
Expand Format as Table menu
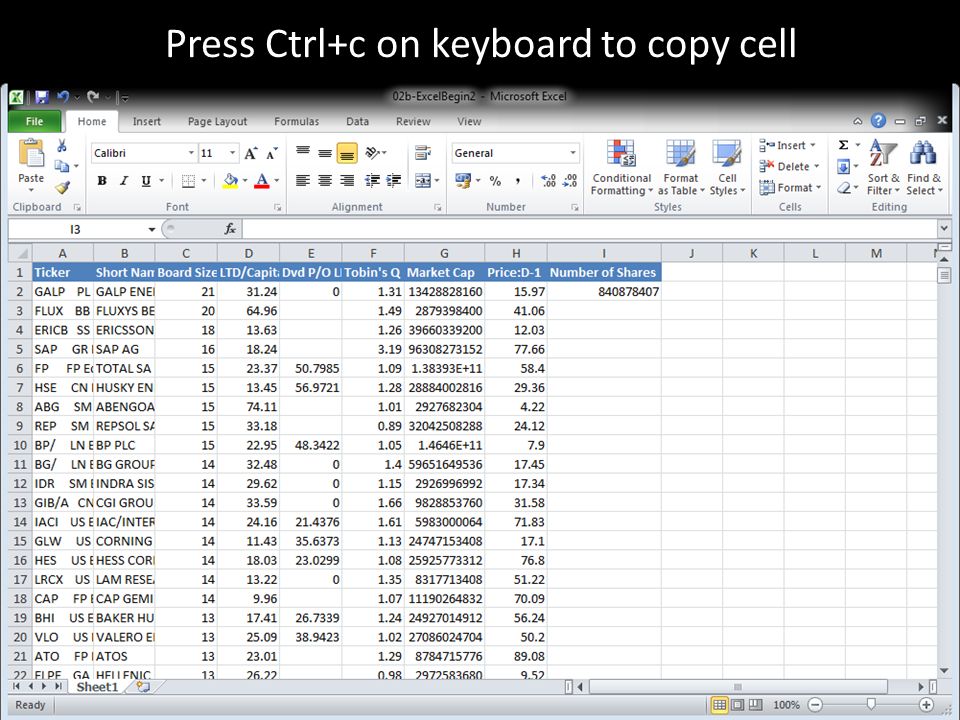point(680,167)
